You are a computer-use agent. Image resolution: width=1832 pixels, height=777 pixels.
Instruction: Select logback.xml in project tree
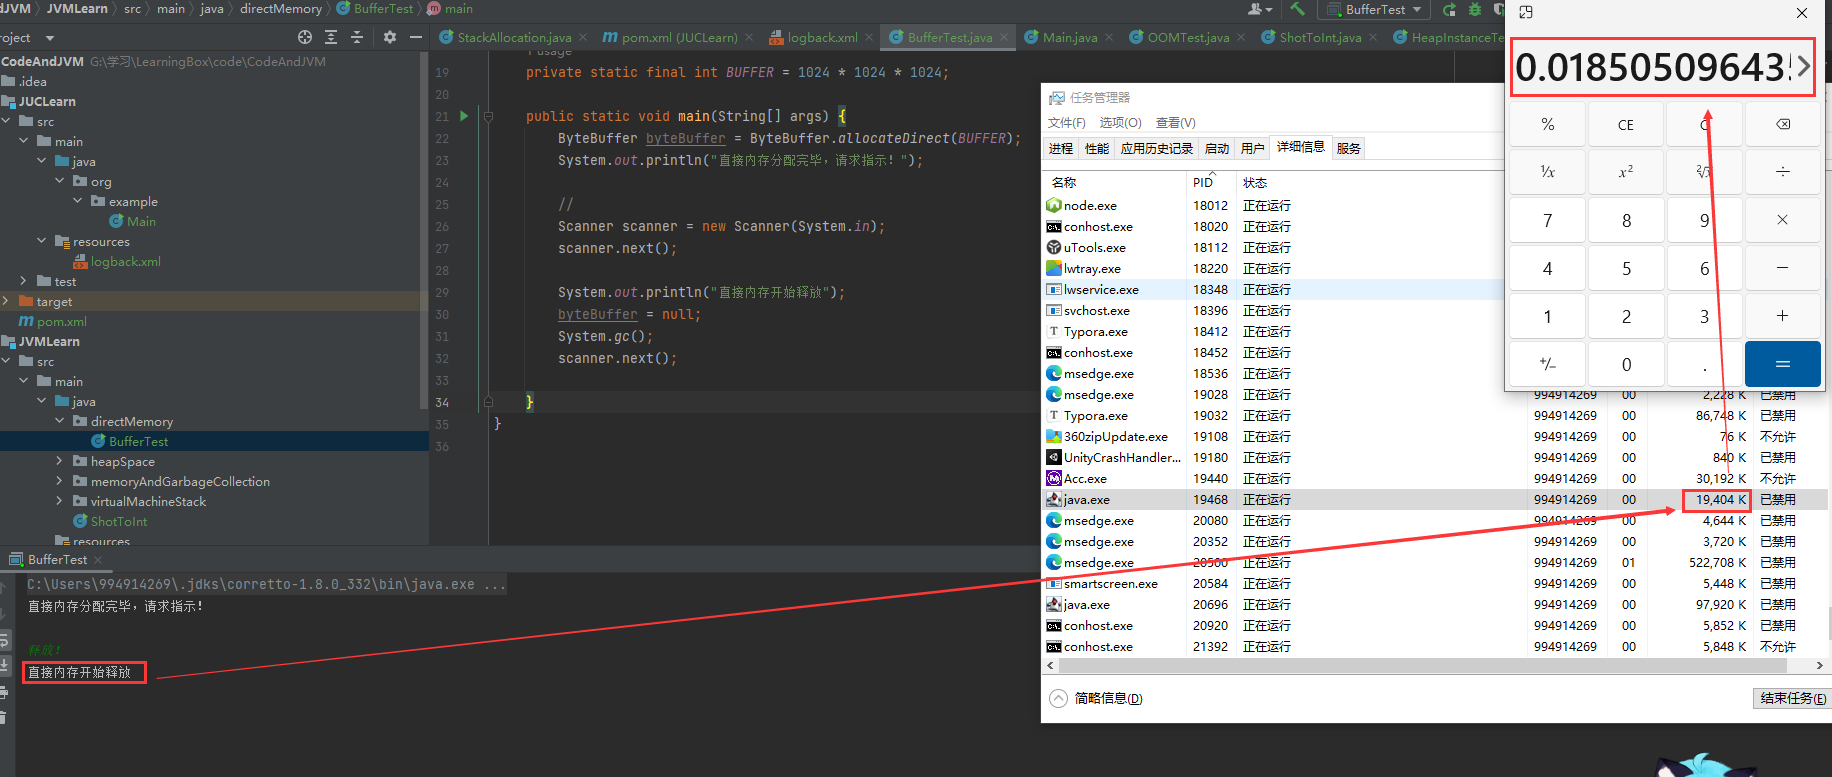pos(125,261)
